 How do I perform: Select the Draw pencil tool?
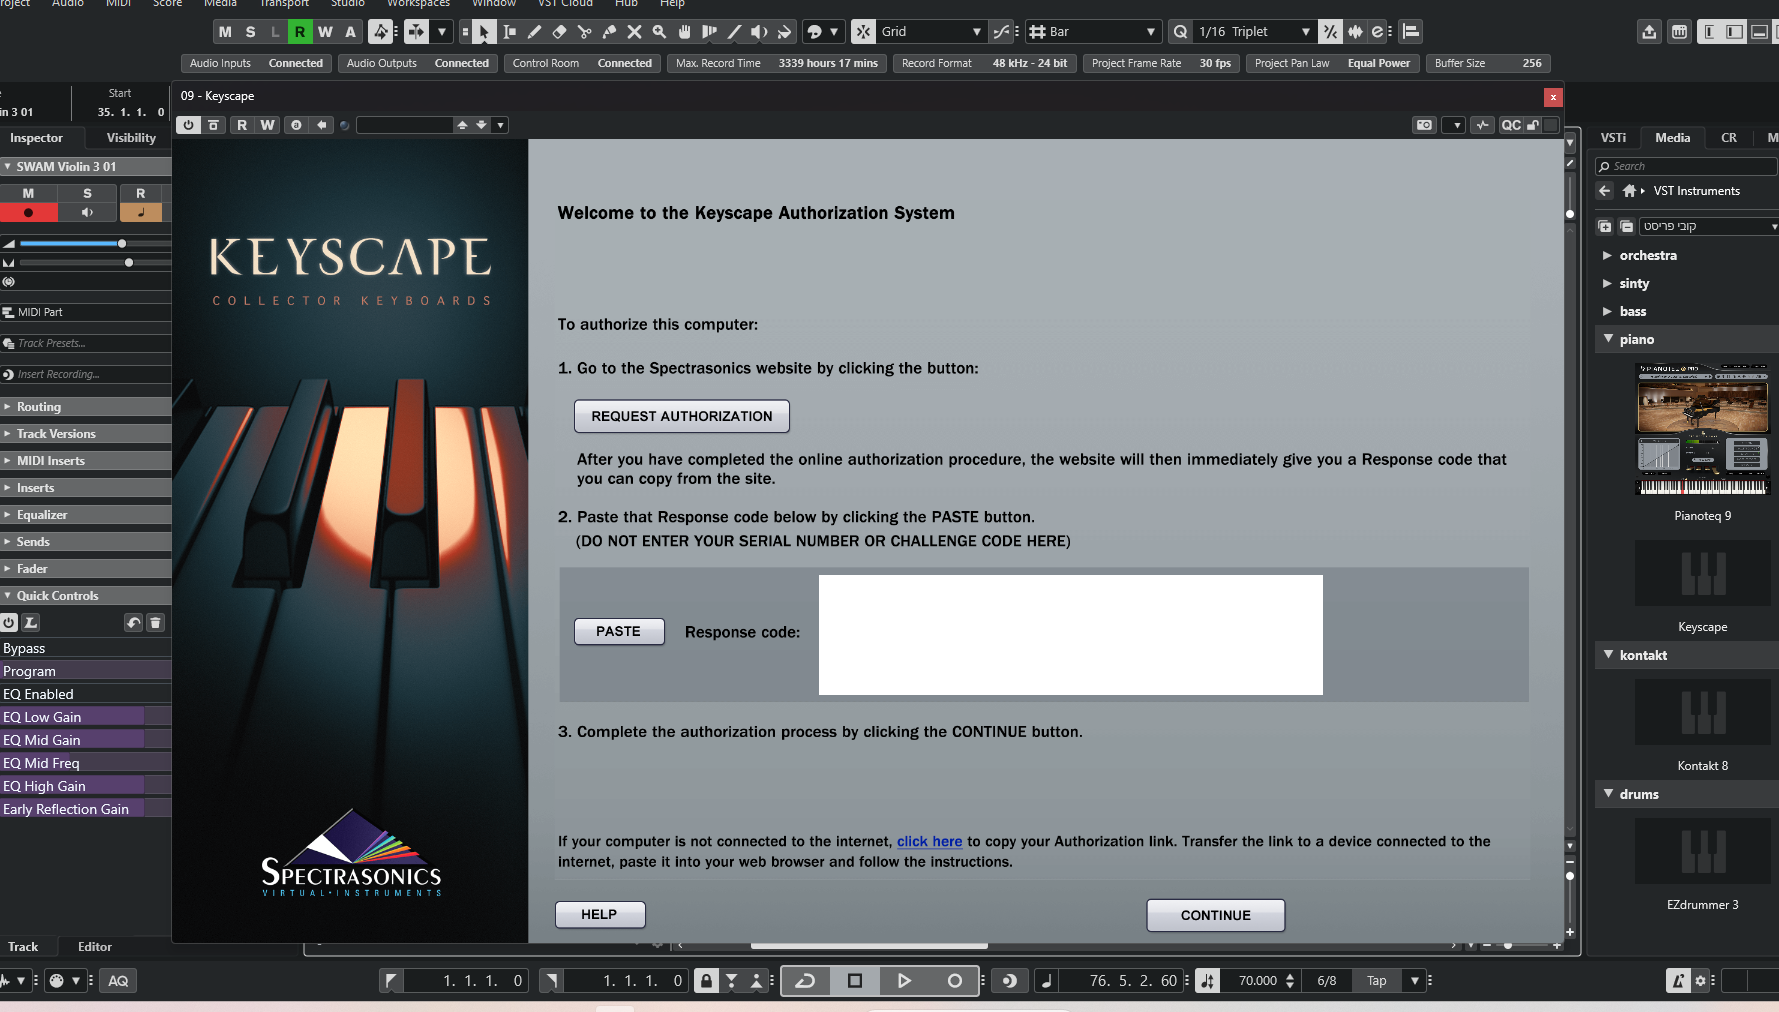point(534,32)
